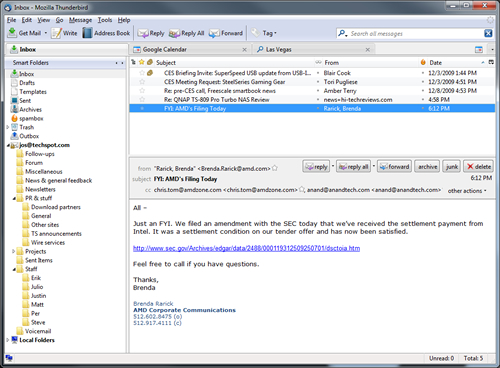Close the Las Vegas tab
The height and width of the screenshot is (368, 500).
point(368,50)
